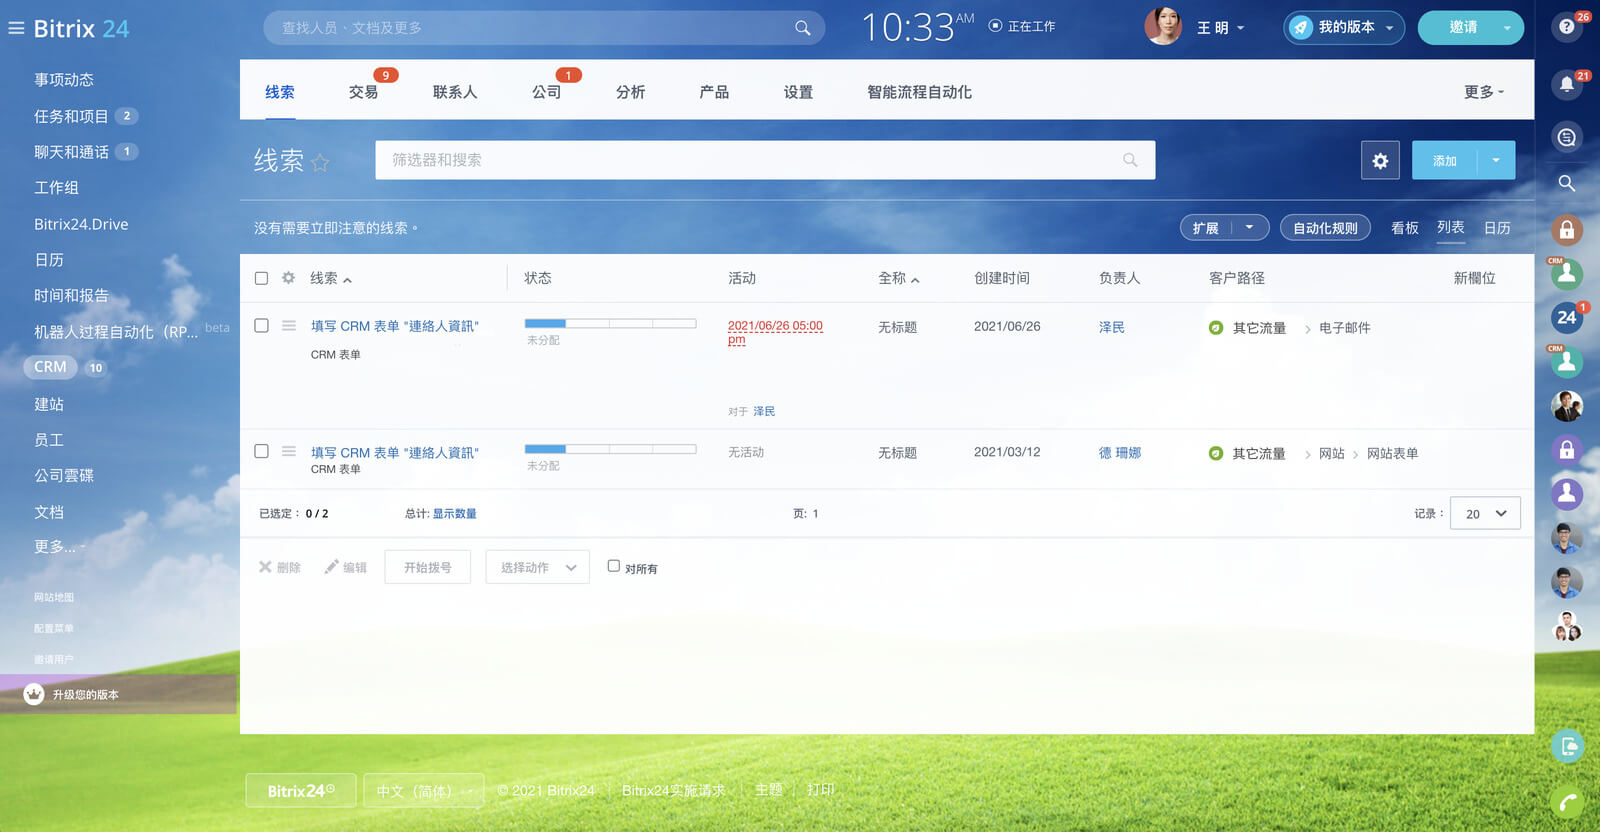Open the 分析 tab
This screenshot has height=832, width=1600.
click(631, 92)
